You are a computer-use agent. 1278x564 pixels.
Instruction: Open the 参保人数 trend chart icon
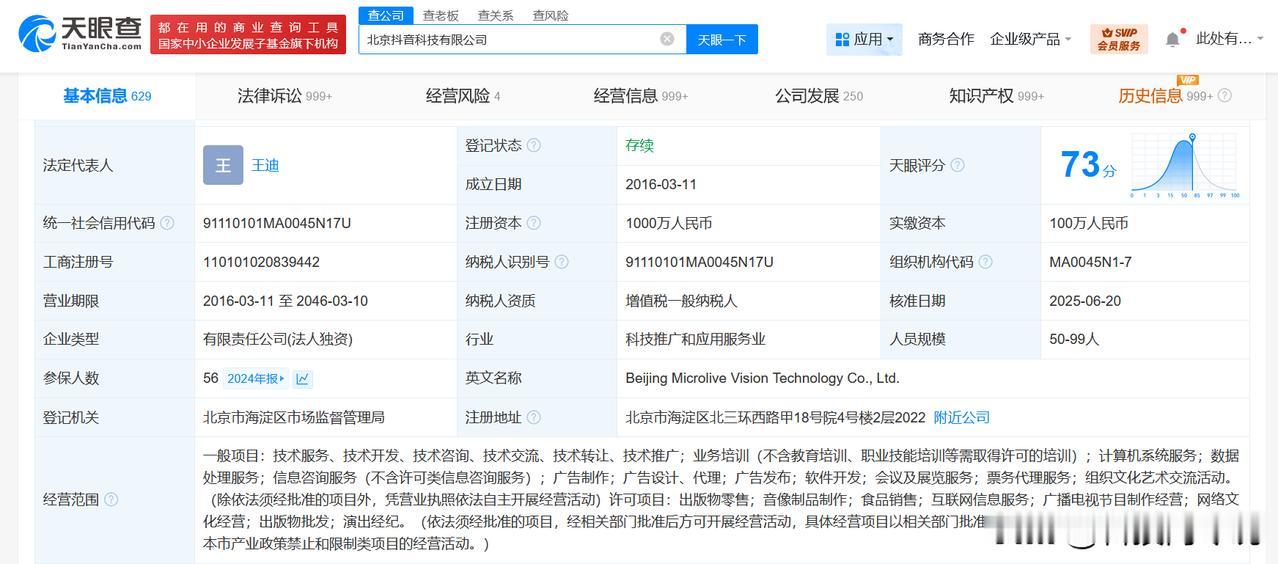pyautogui.click(x=303, y=379)
